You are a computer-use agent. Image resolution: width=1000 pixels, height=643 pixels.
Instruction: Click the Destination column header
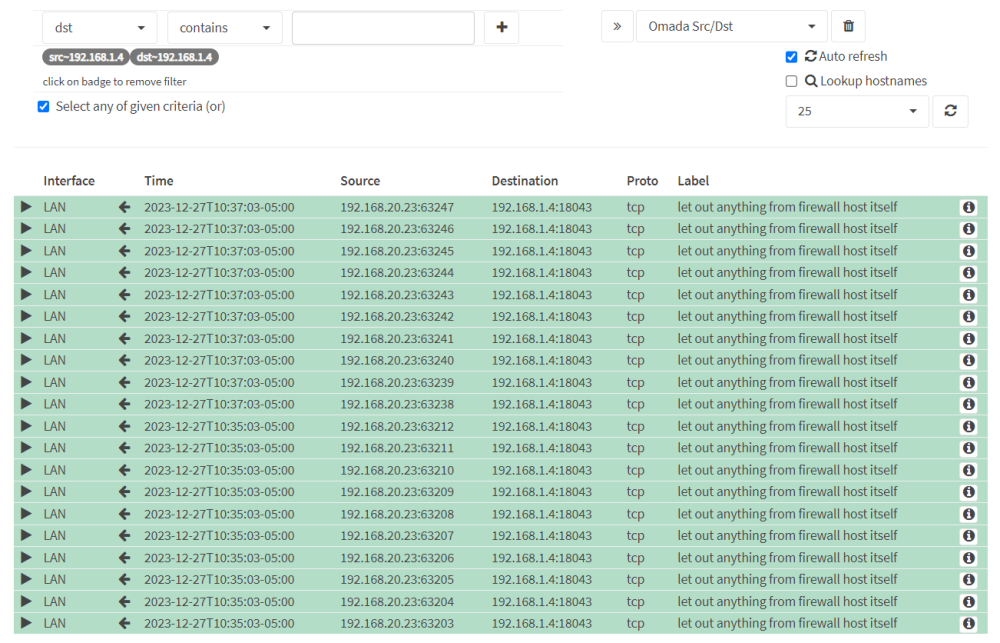click(x=525, y=181)
